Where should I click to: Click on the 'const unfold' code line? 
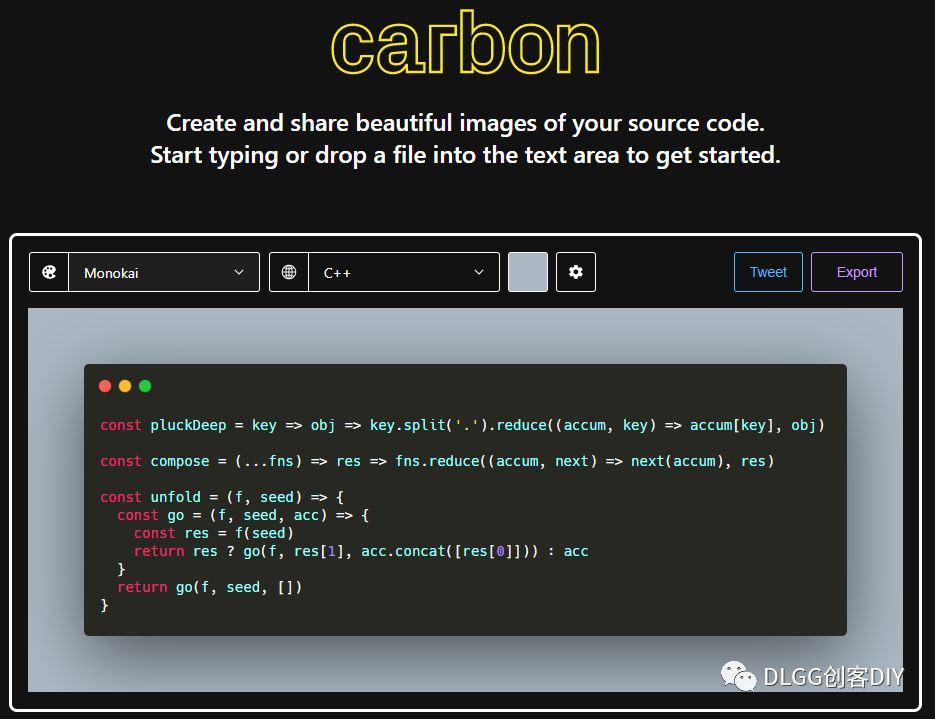point(222,497)
